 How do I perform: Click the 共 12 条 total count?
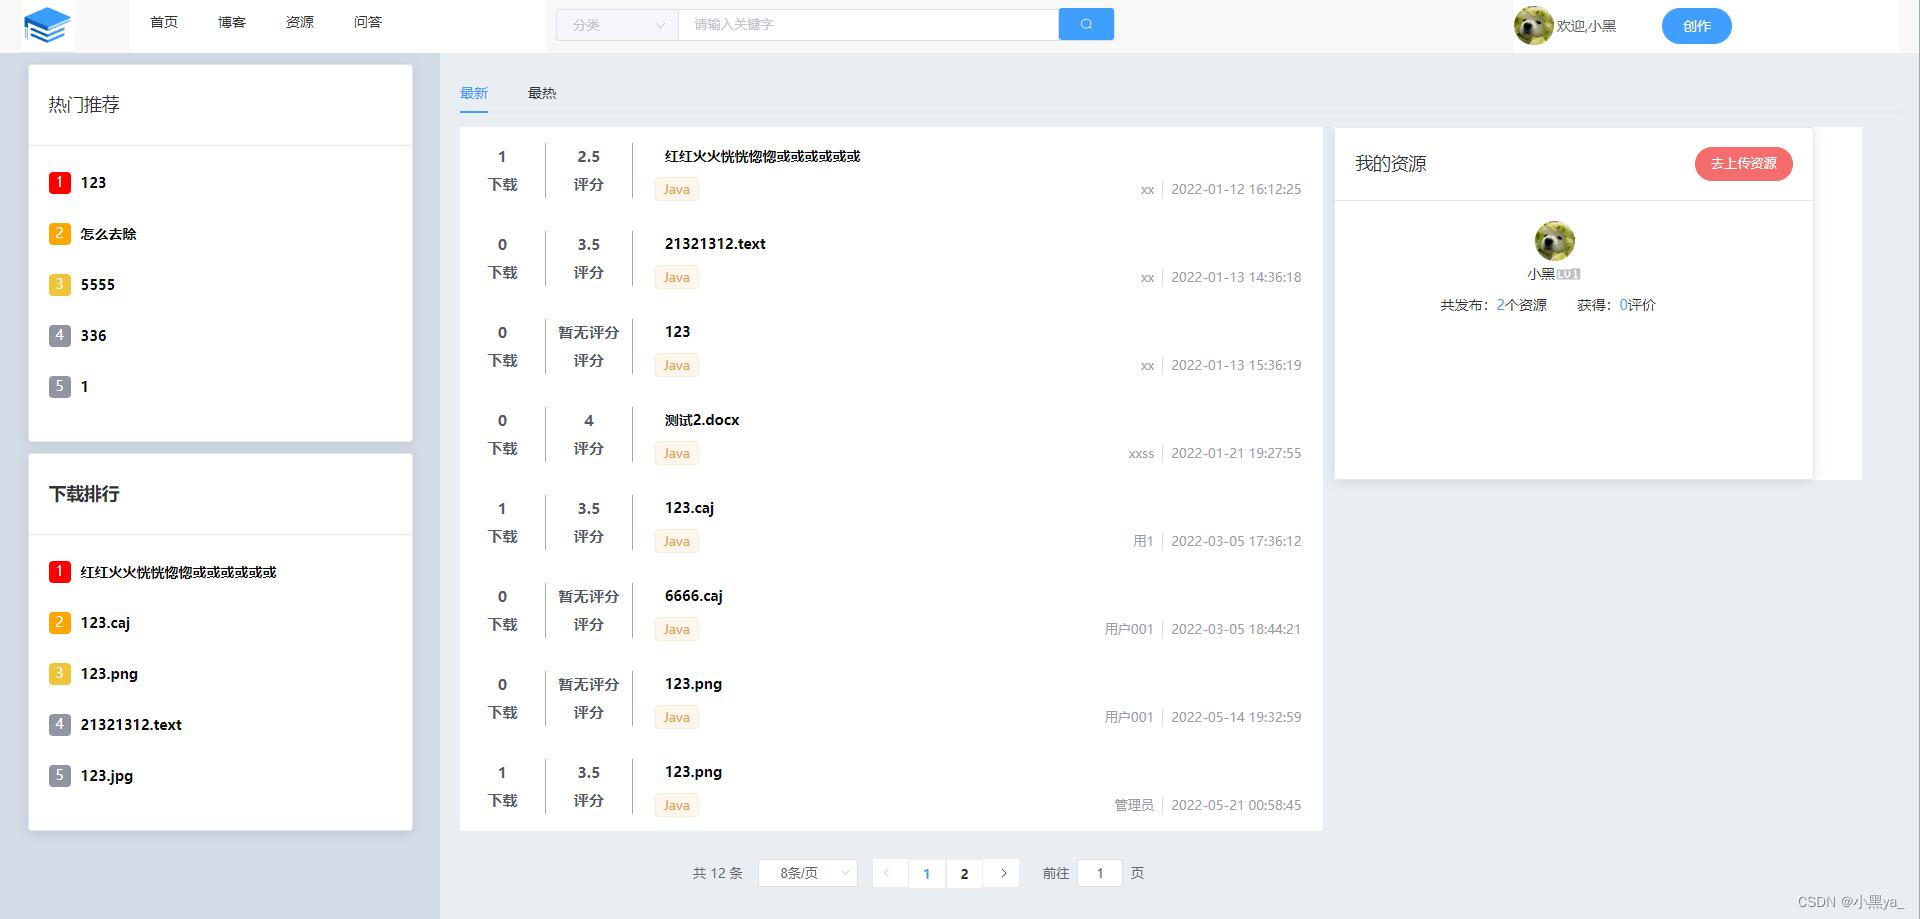[717, 873]
